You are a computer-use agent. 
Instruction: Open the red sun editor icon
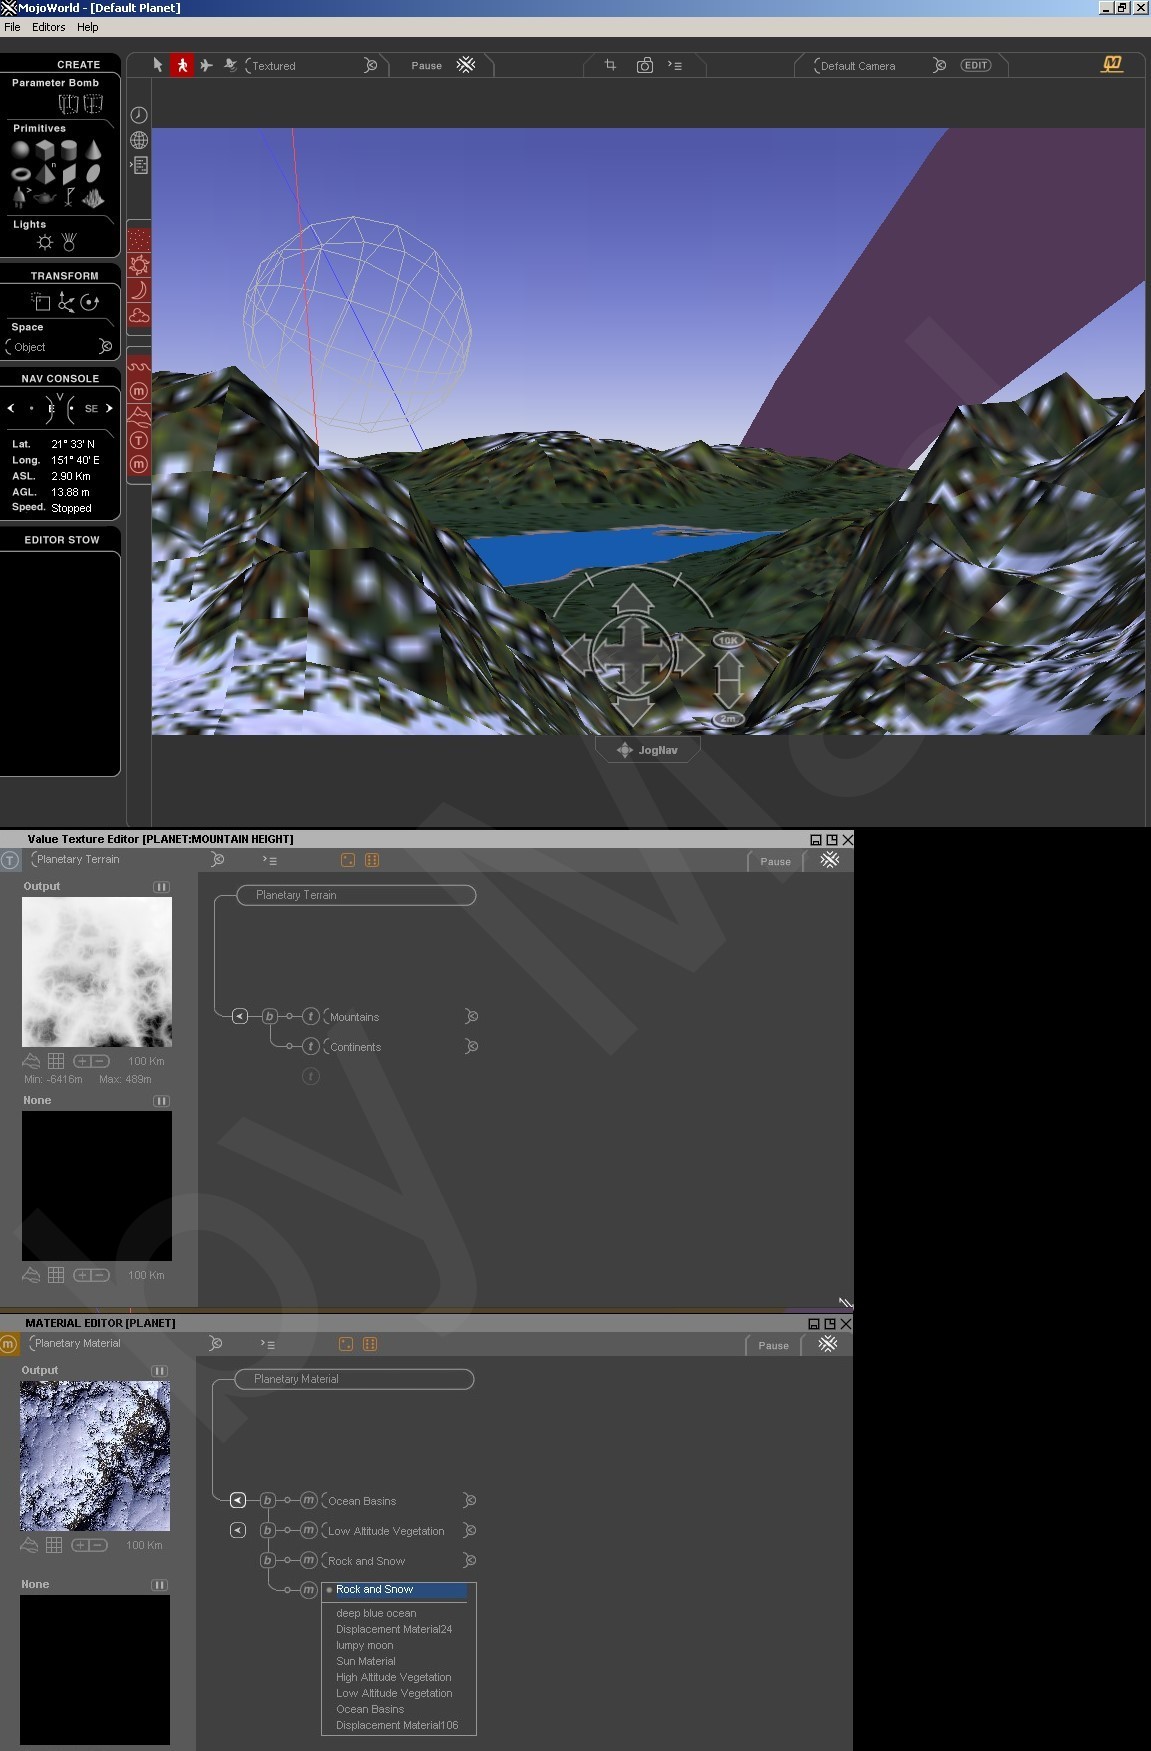pos(139,265)
